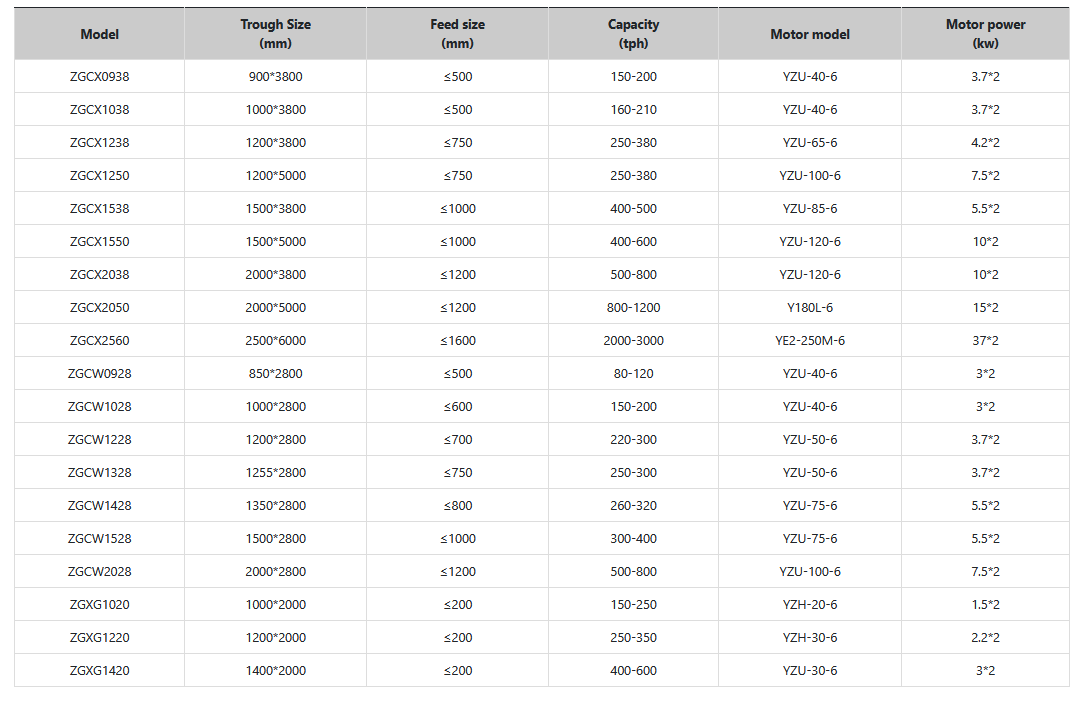Click the YZH-20-6 motor model cell
The image size is (1079, 709).
coord(810,605)
